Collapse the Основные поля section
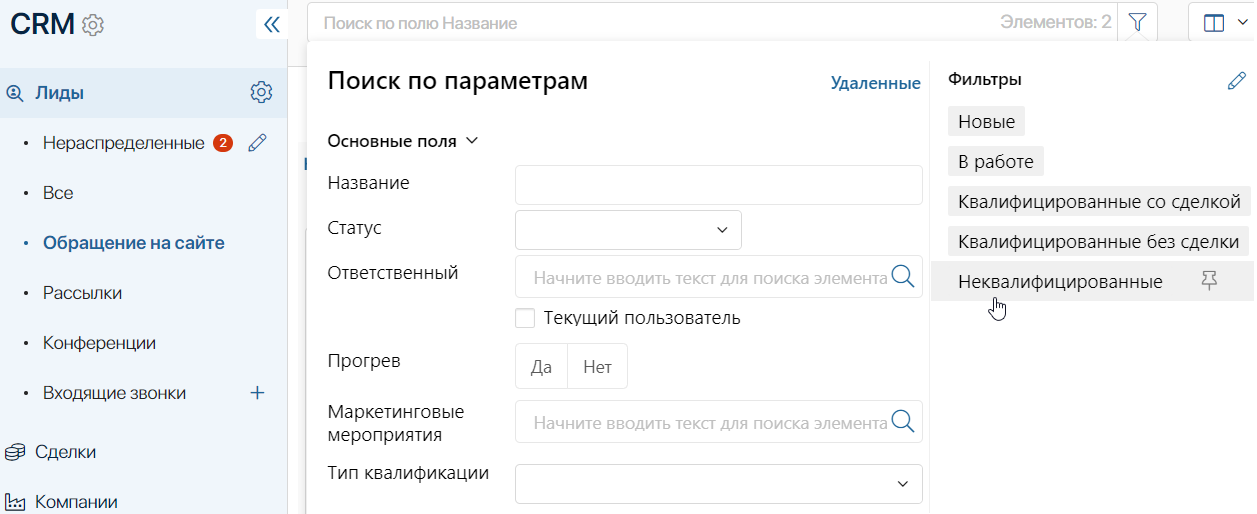This screenshot has width=1257, height=514. point(403,141)
